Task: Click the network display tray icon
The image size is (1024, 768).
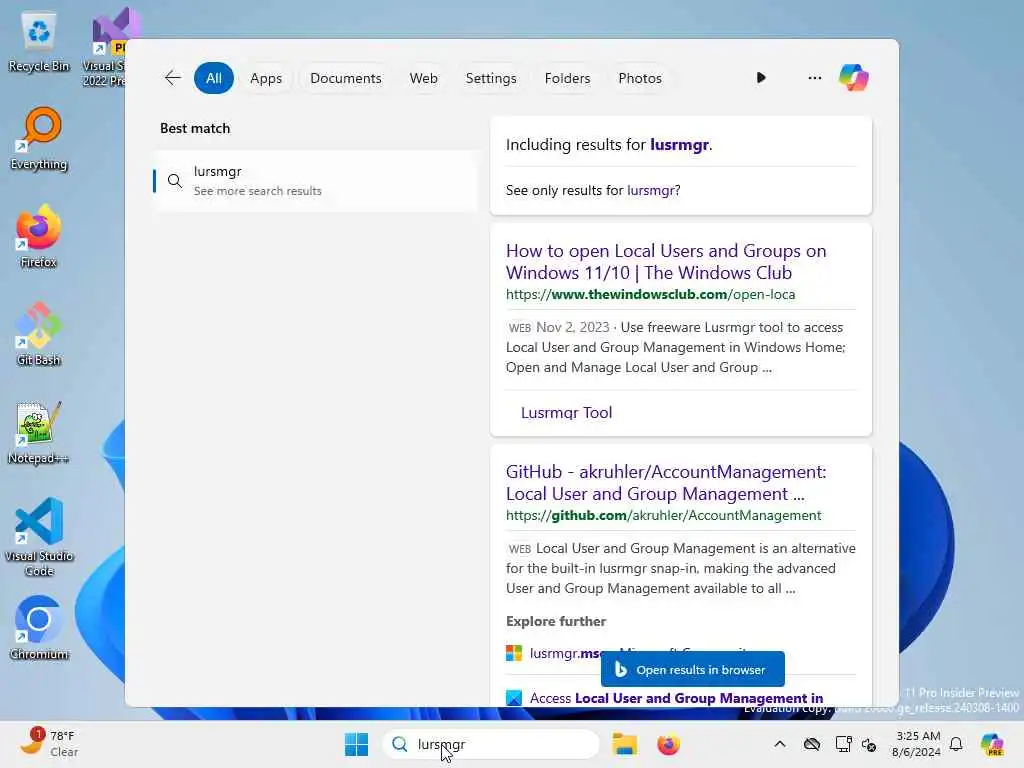Action: pyautogui.click(x=843, y=744)
